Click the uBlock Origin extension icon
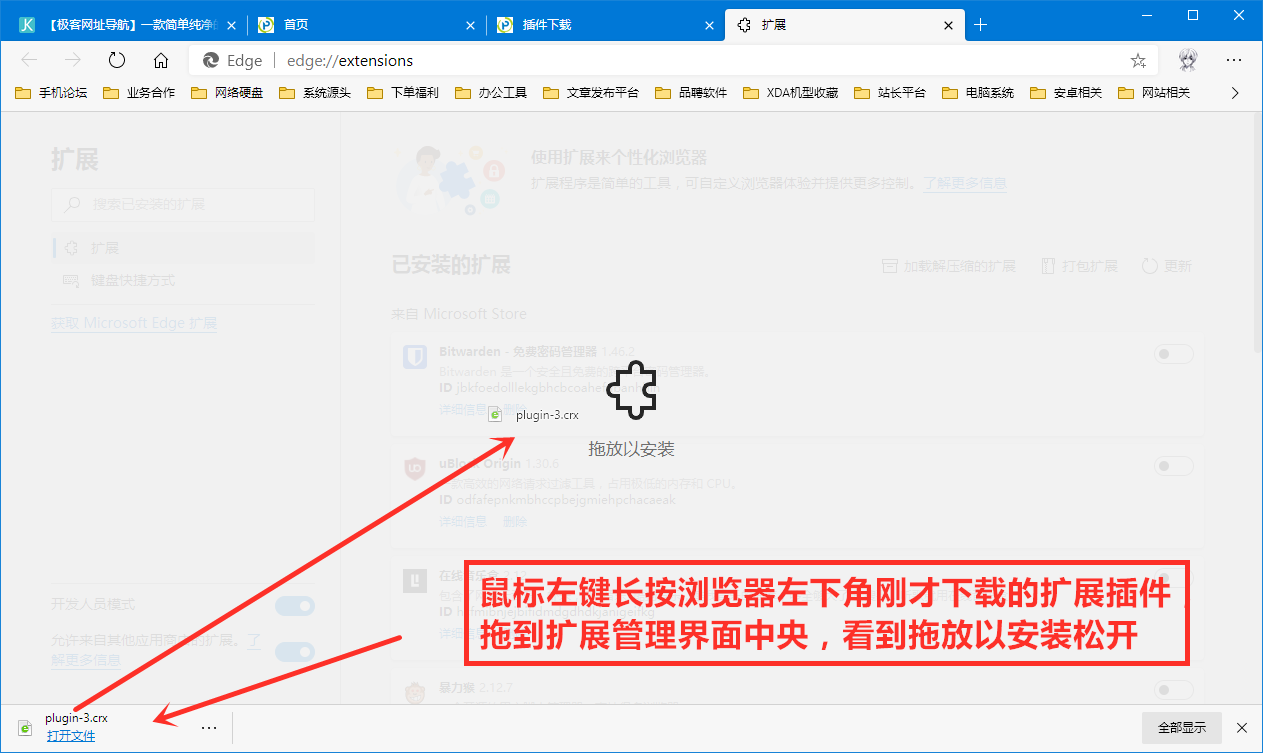 (x=415, y=468)
